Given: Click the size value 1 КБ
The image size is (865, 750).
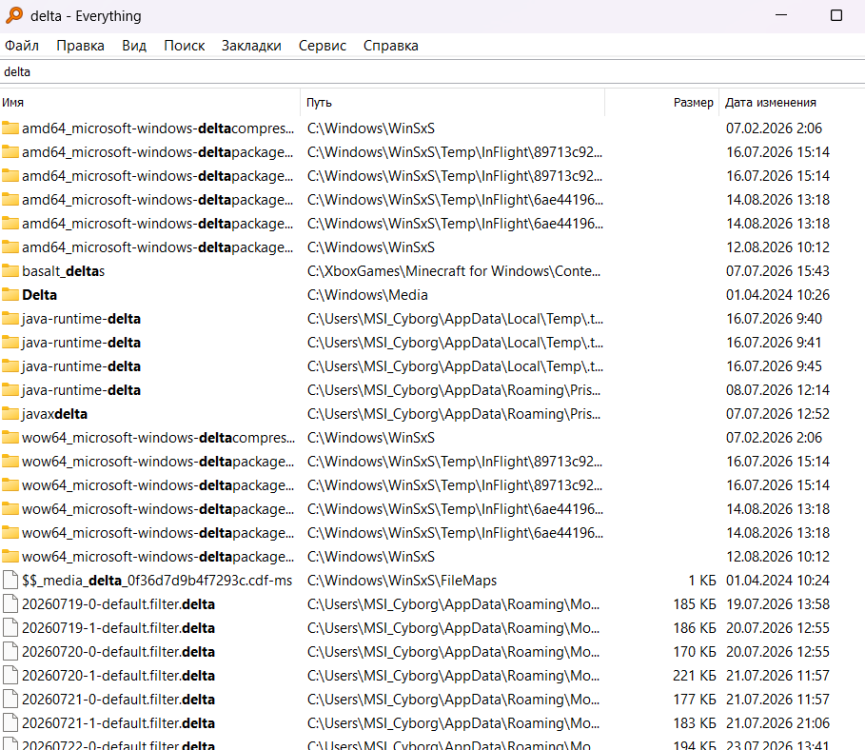Looking at the screenshot, I should tap(702, 580).
